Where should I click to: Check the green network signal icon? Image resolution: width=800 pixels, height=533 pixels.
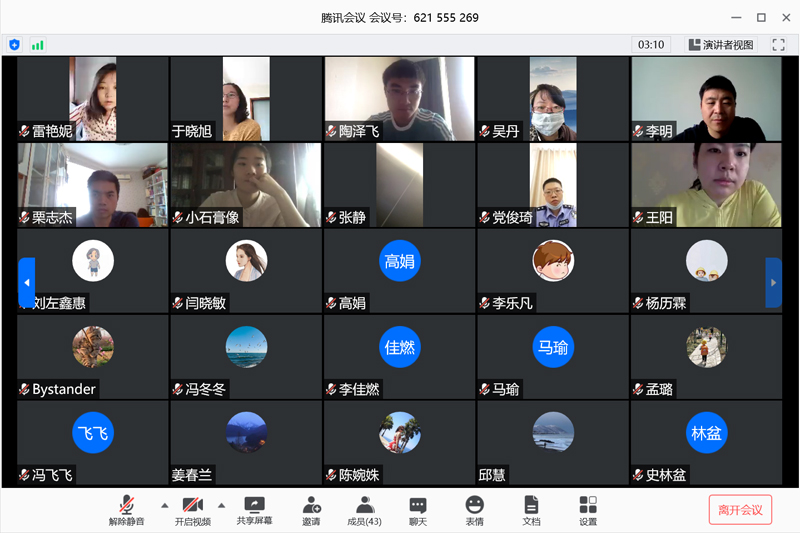tap(38, 45)
